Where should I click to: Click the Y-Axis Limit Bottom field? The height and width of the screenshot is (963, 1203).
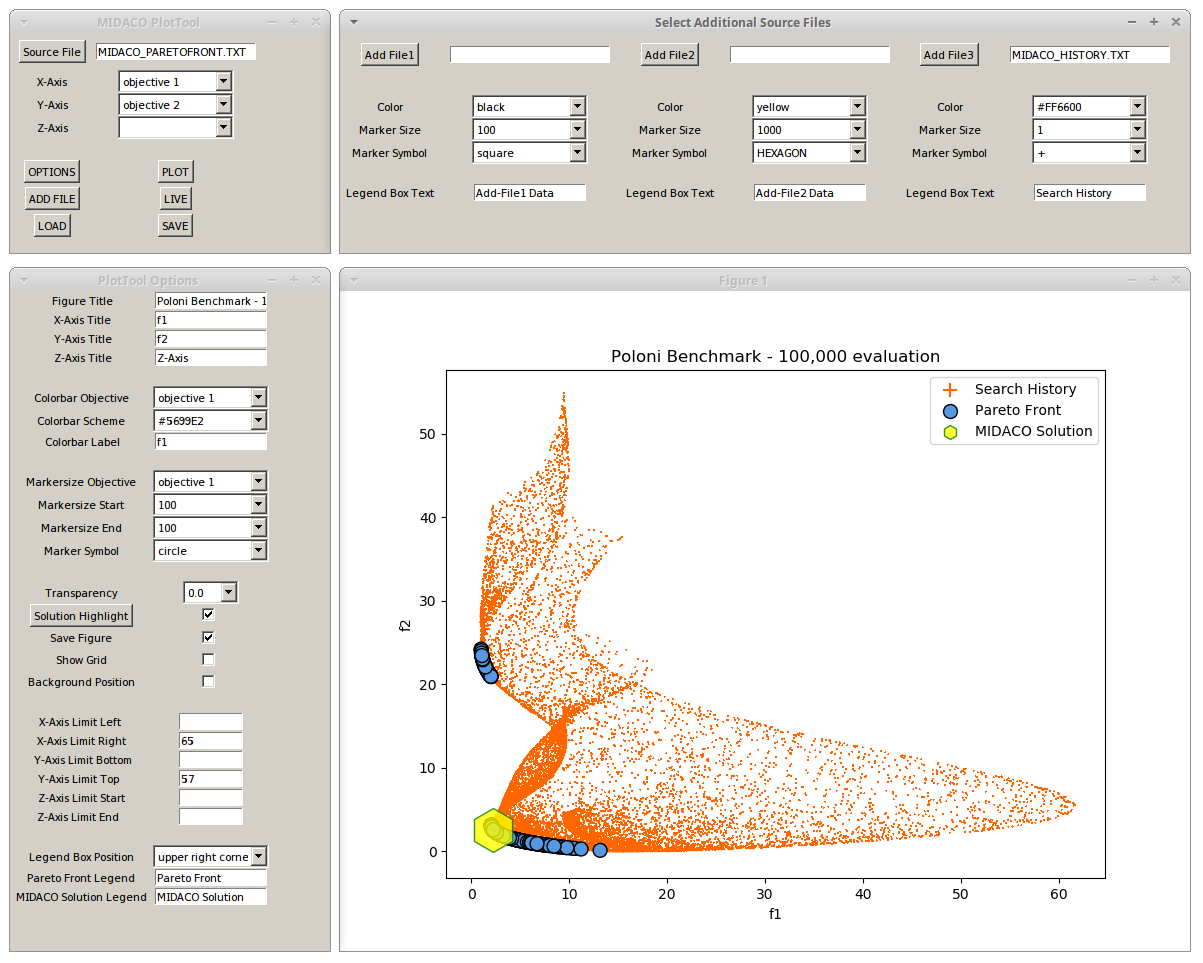[211, 760]
